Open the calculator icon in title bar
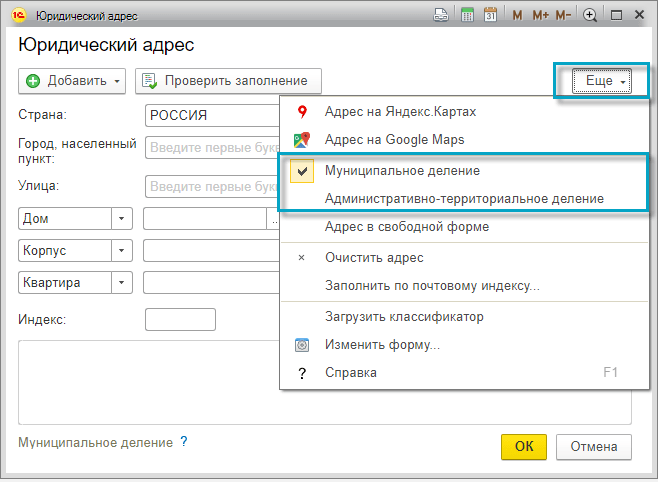658x482 pixels. coord(467,15)
